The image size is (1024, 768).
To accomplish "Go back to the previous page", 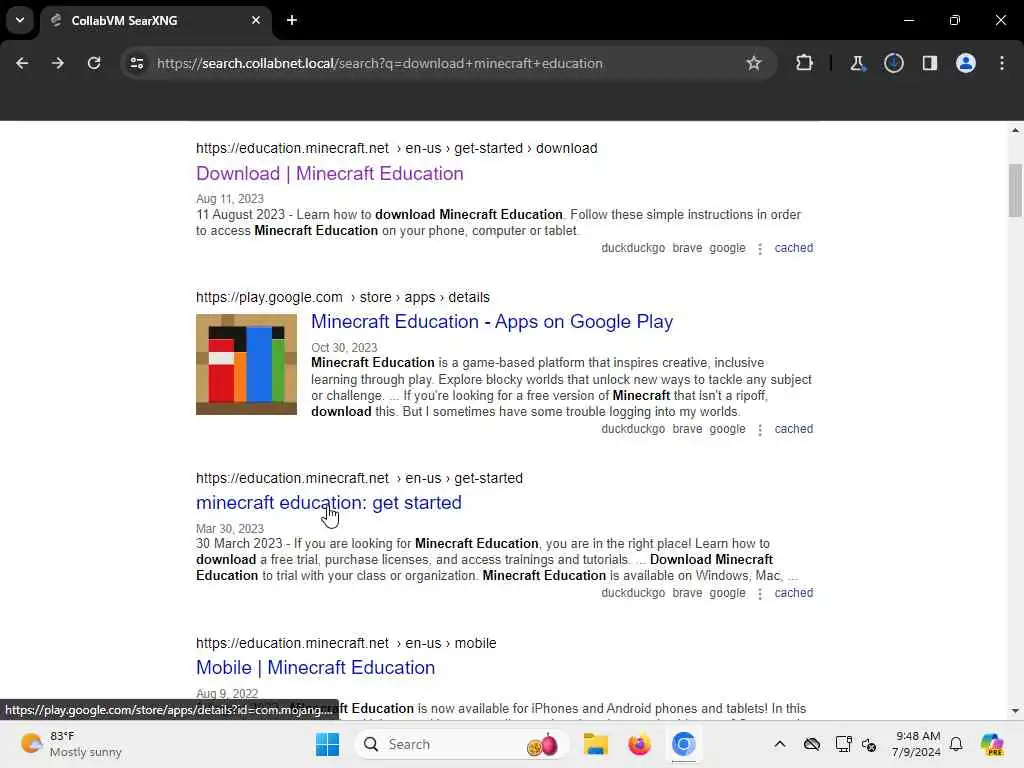I will point(22,63).
